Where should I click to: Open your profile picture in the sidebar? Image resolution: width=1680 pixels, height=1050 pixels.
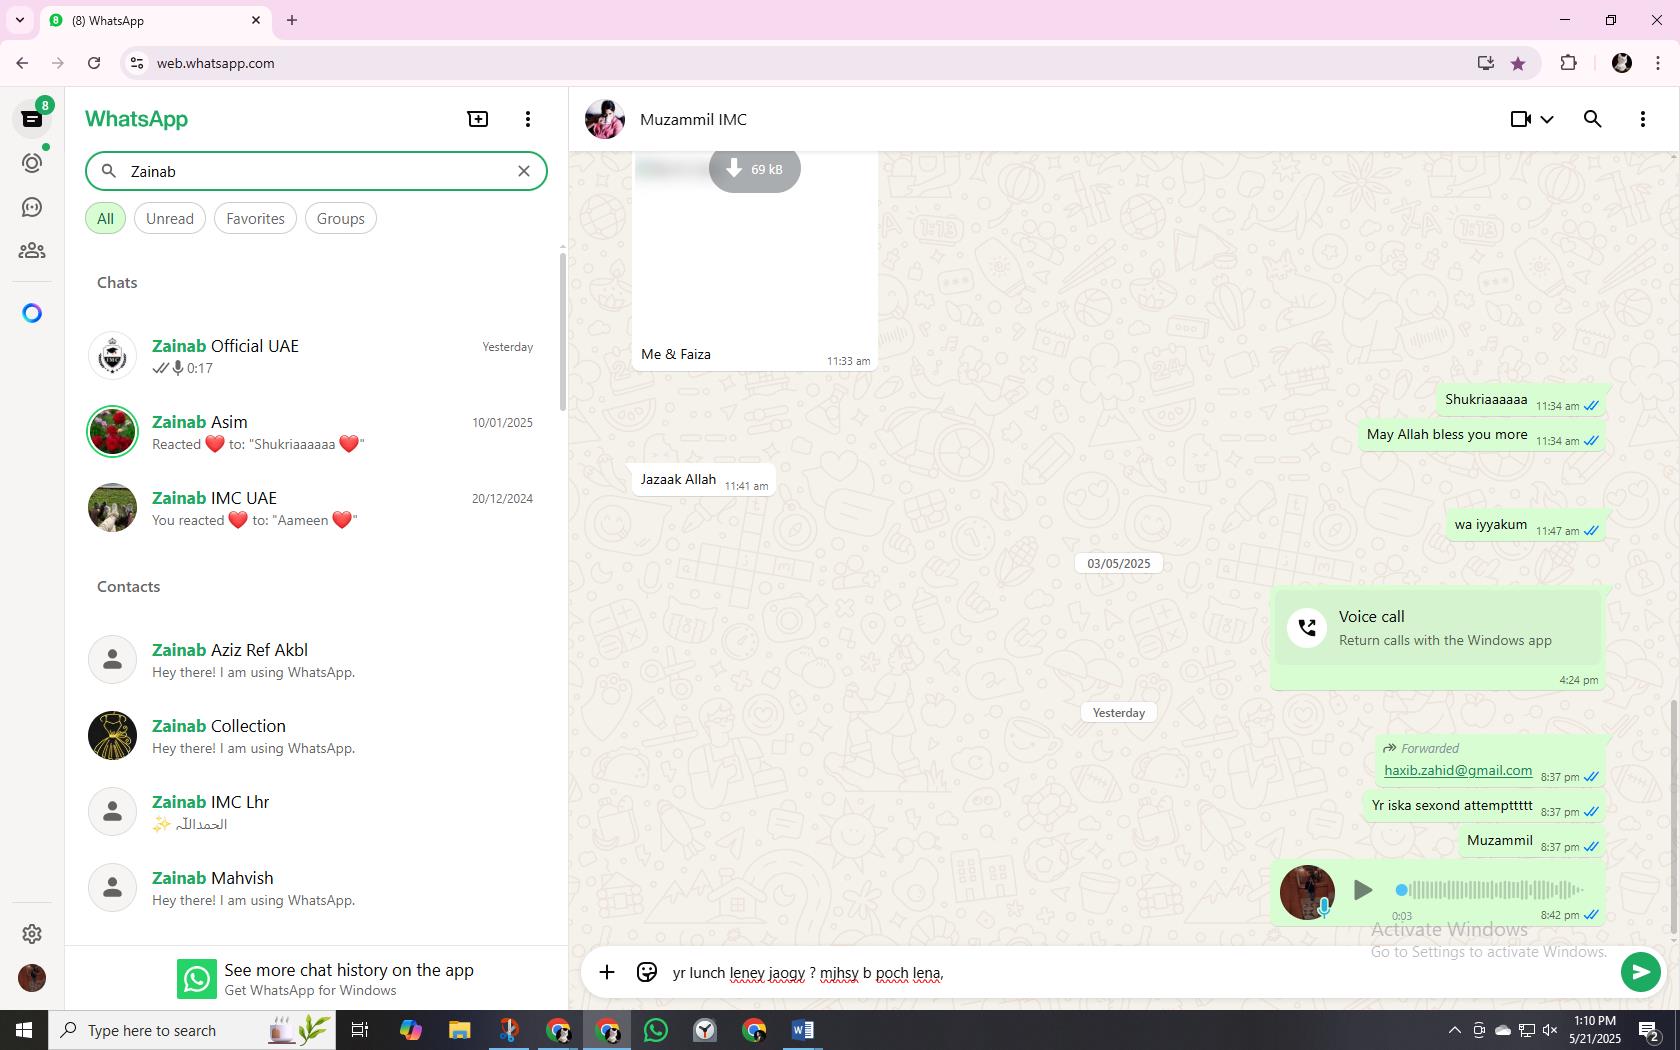coord(32,977)
